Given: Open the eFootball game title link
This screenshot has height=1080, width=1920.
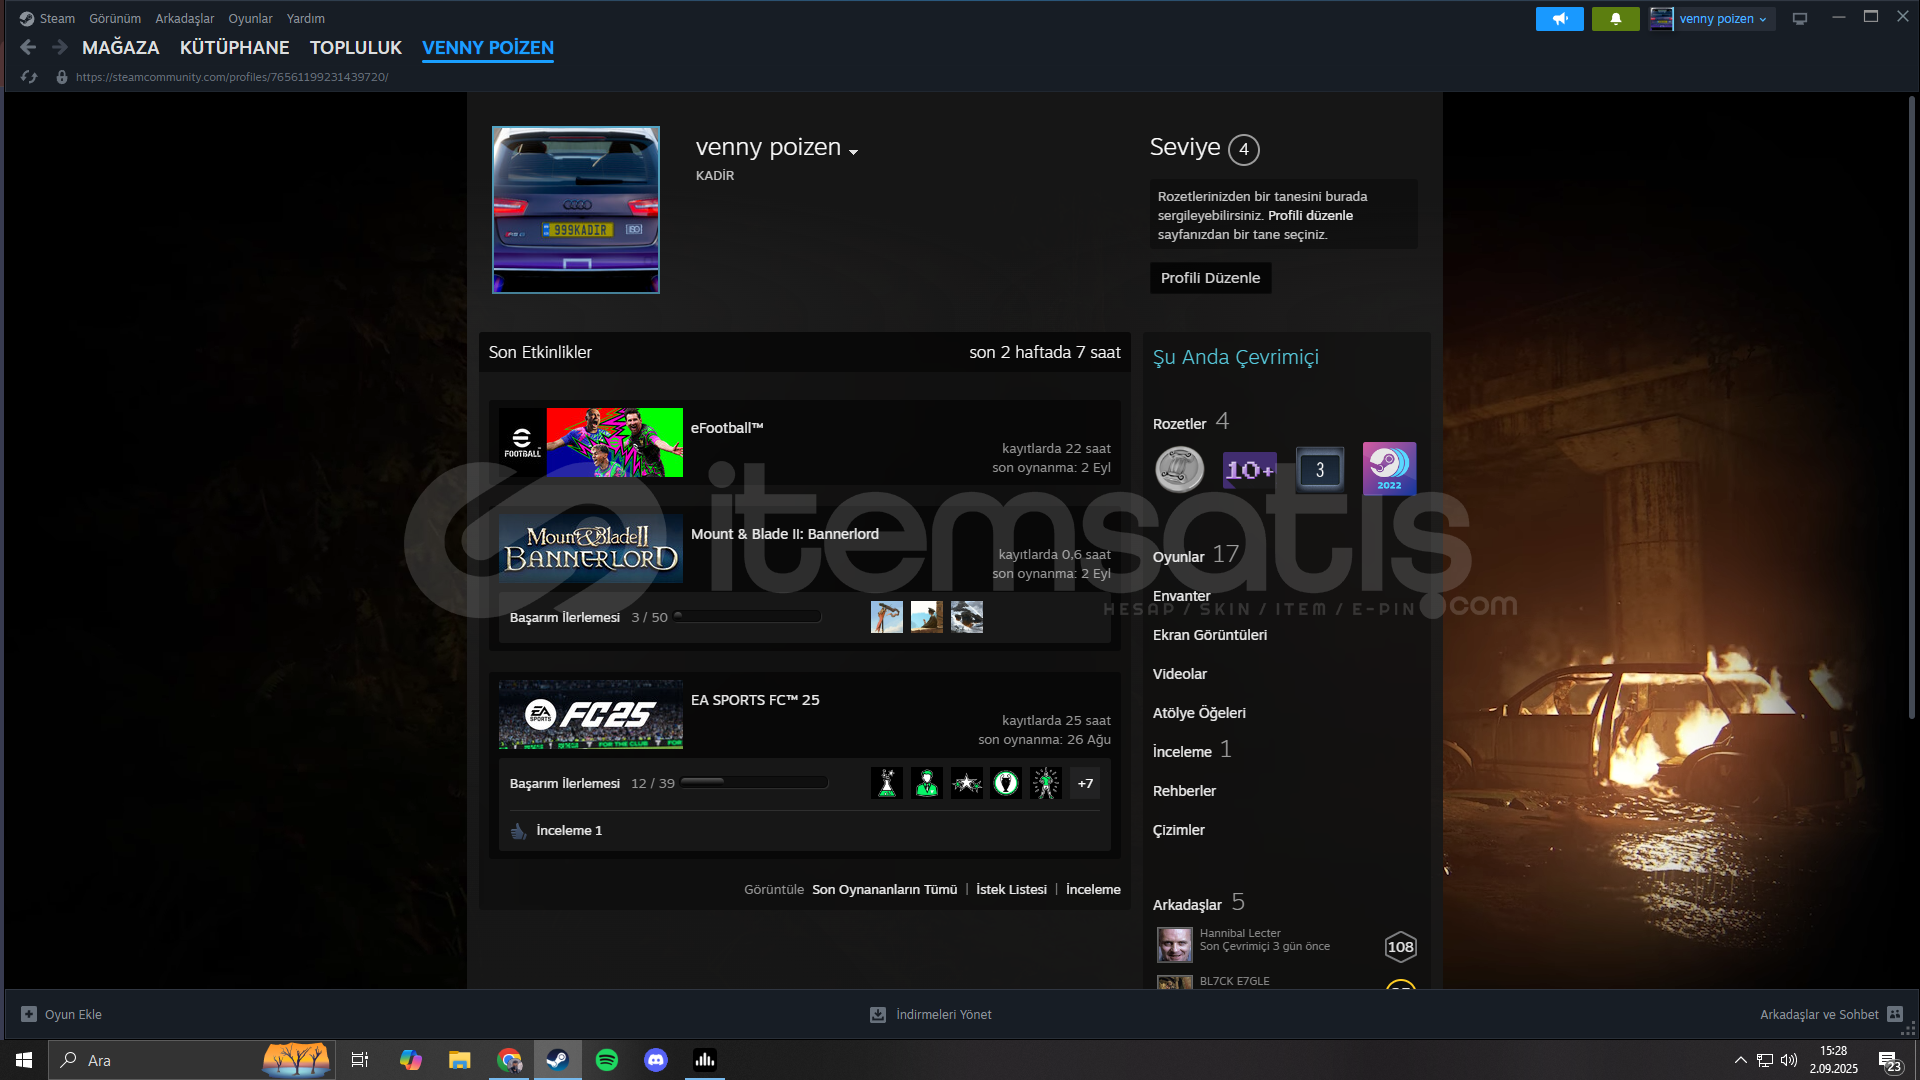Looking at the screenshot, I should (727, 428).
